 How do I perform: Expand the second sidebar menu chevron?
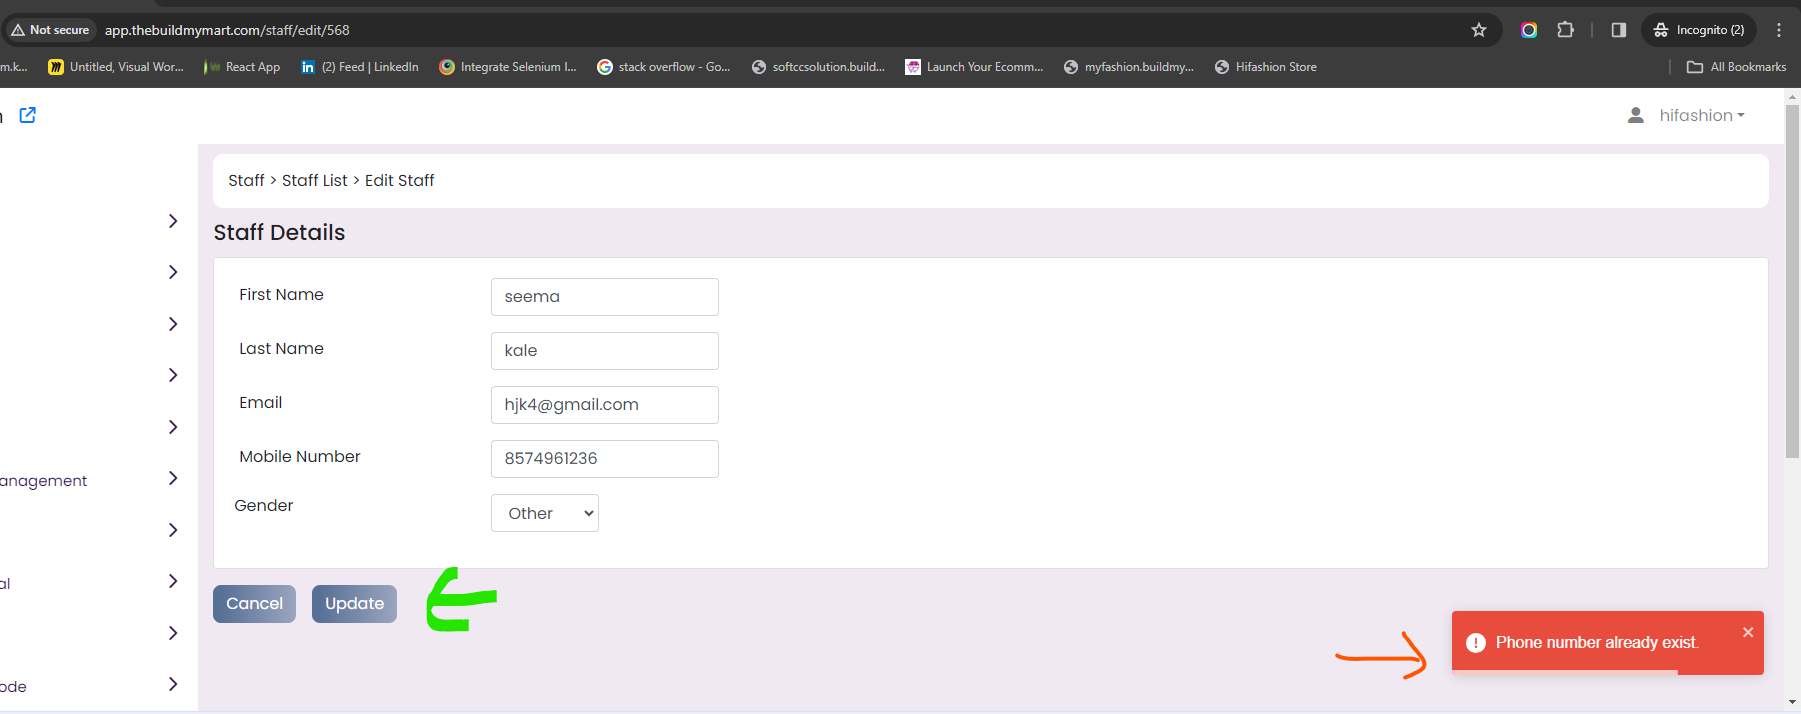[173, 272]
